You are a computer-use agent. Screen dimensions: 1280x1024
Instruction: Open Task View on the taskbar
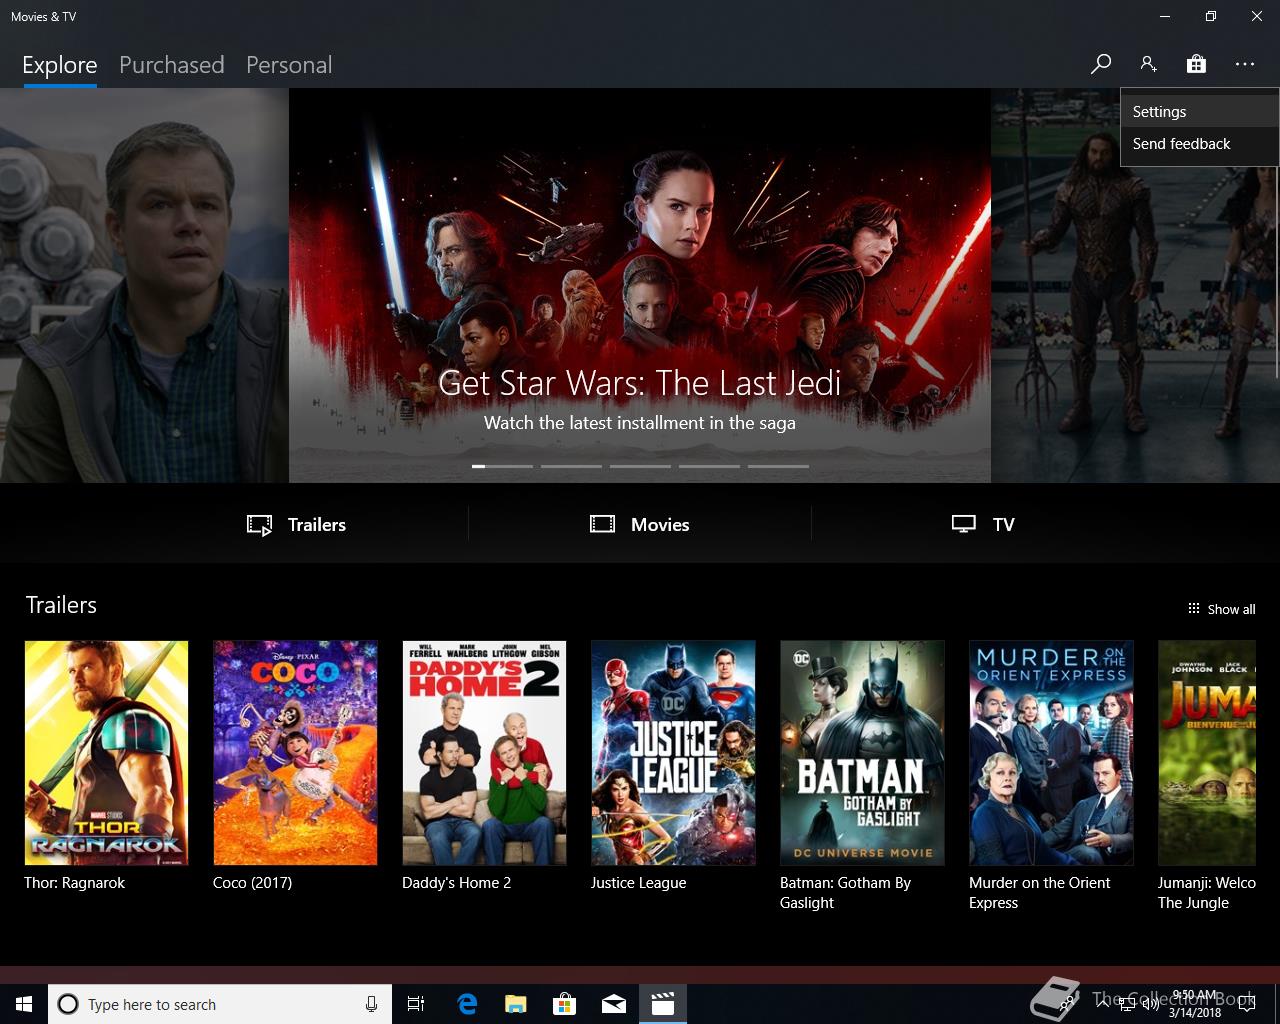416,1004
